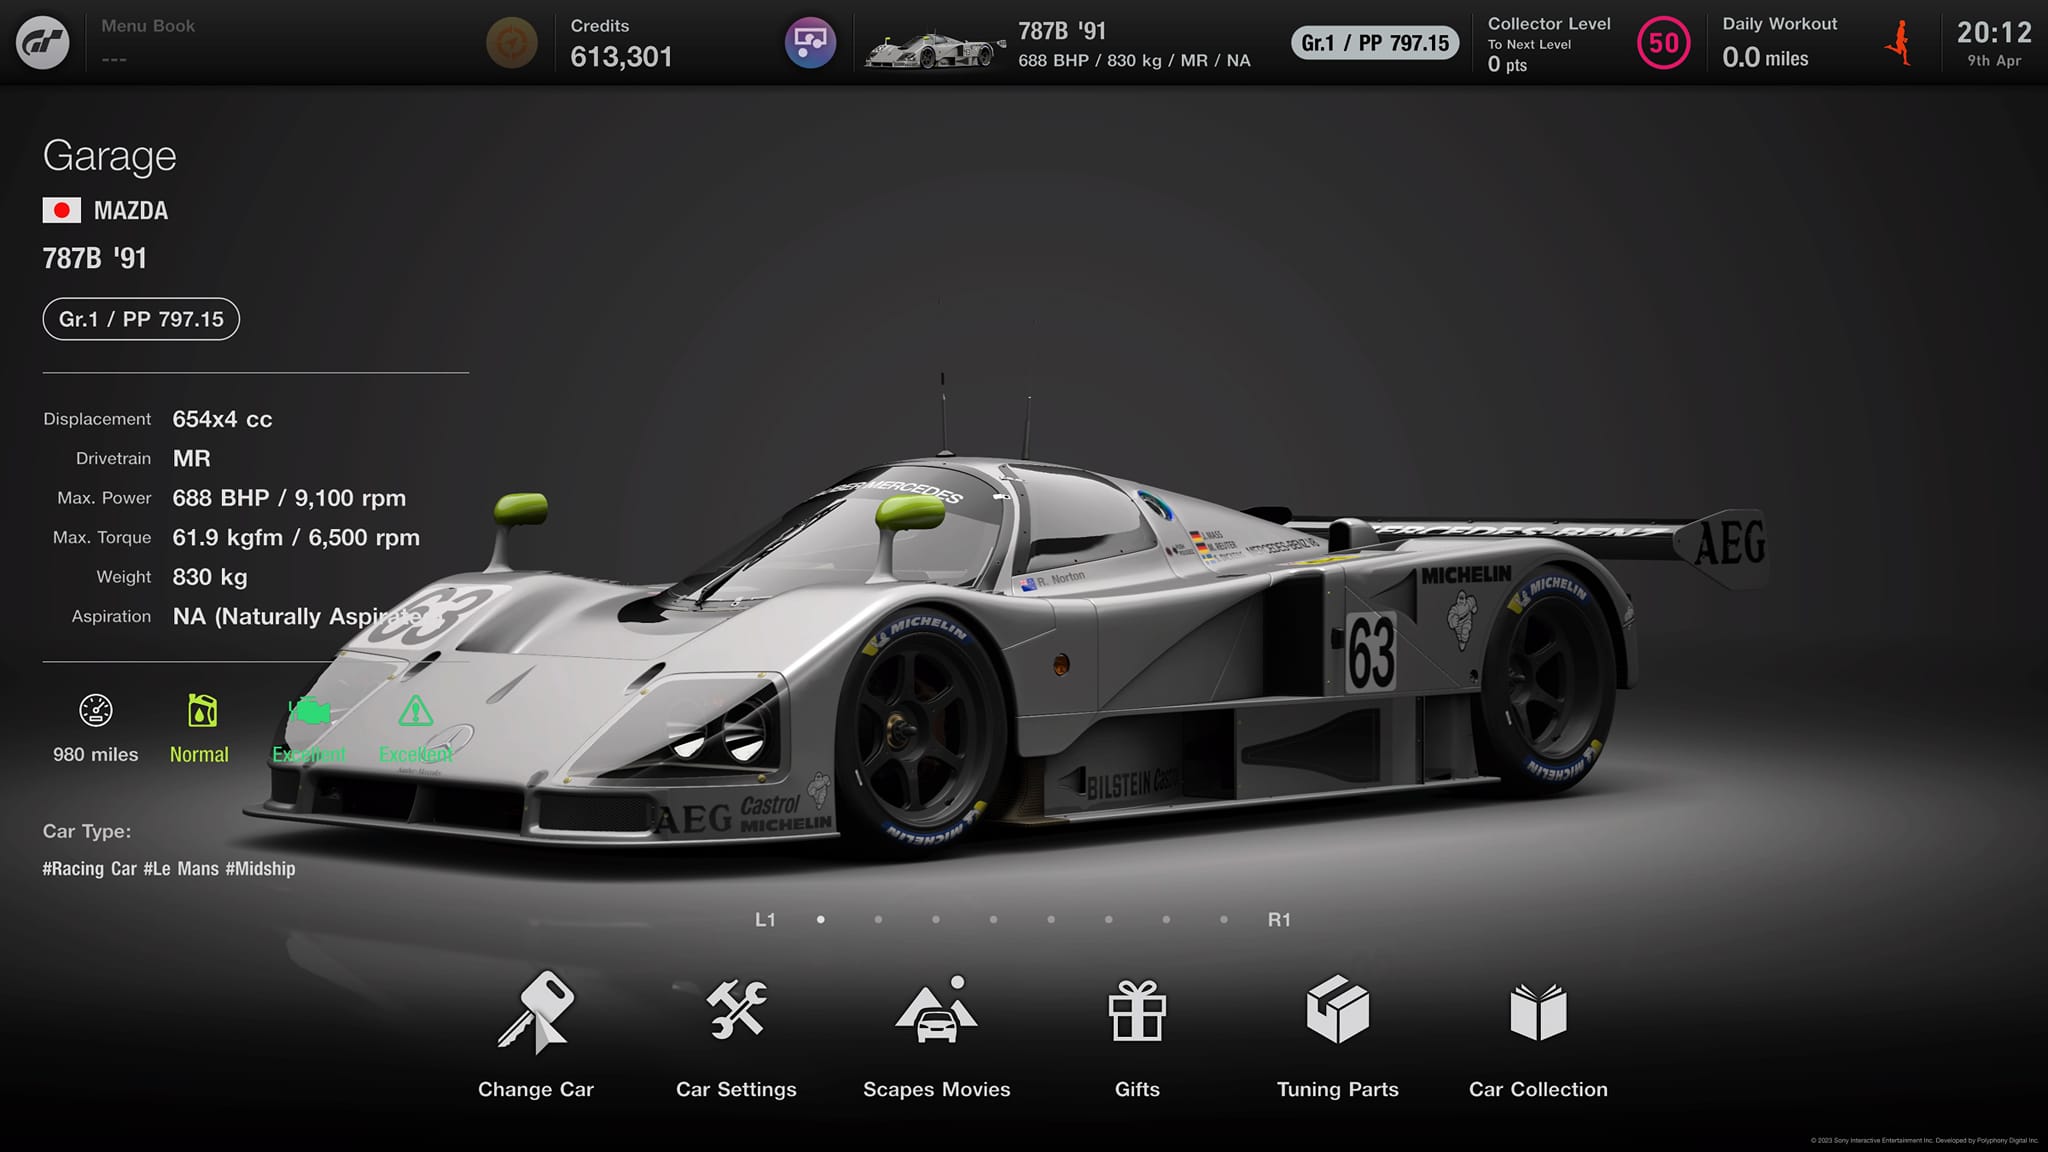Select the last page indicator dot
The height and width of the screenshot is (1152, 2048).
coord(1224,919)
